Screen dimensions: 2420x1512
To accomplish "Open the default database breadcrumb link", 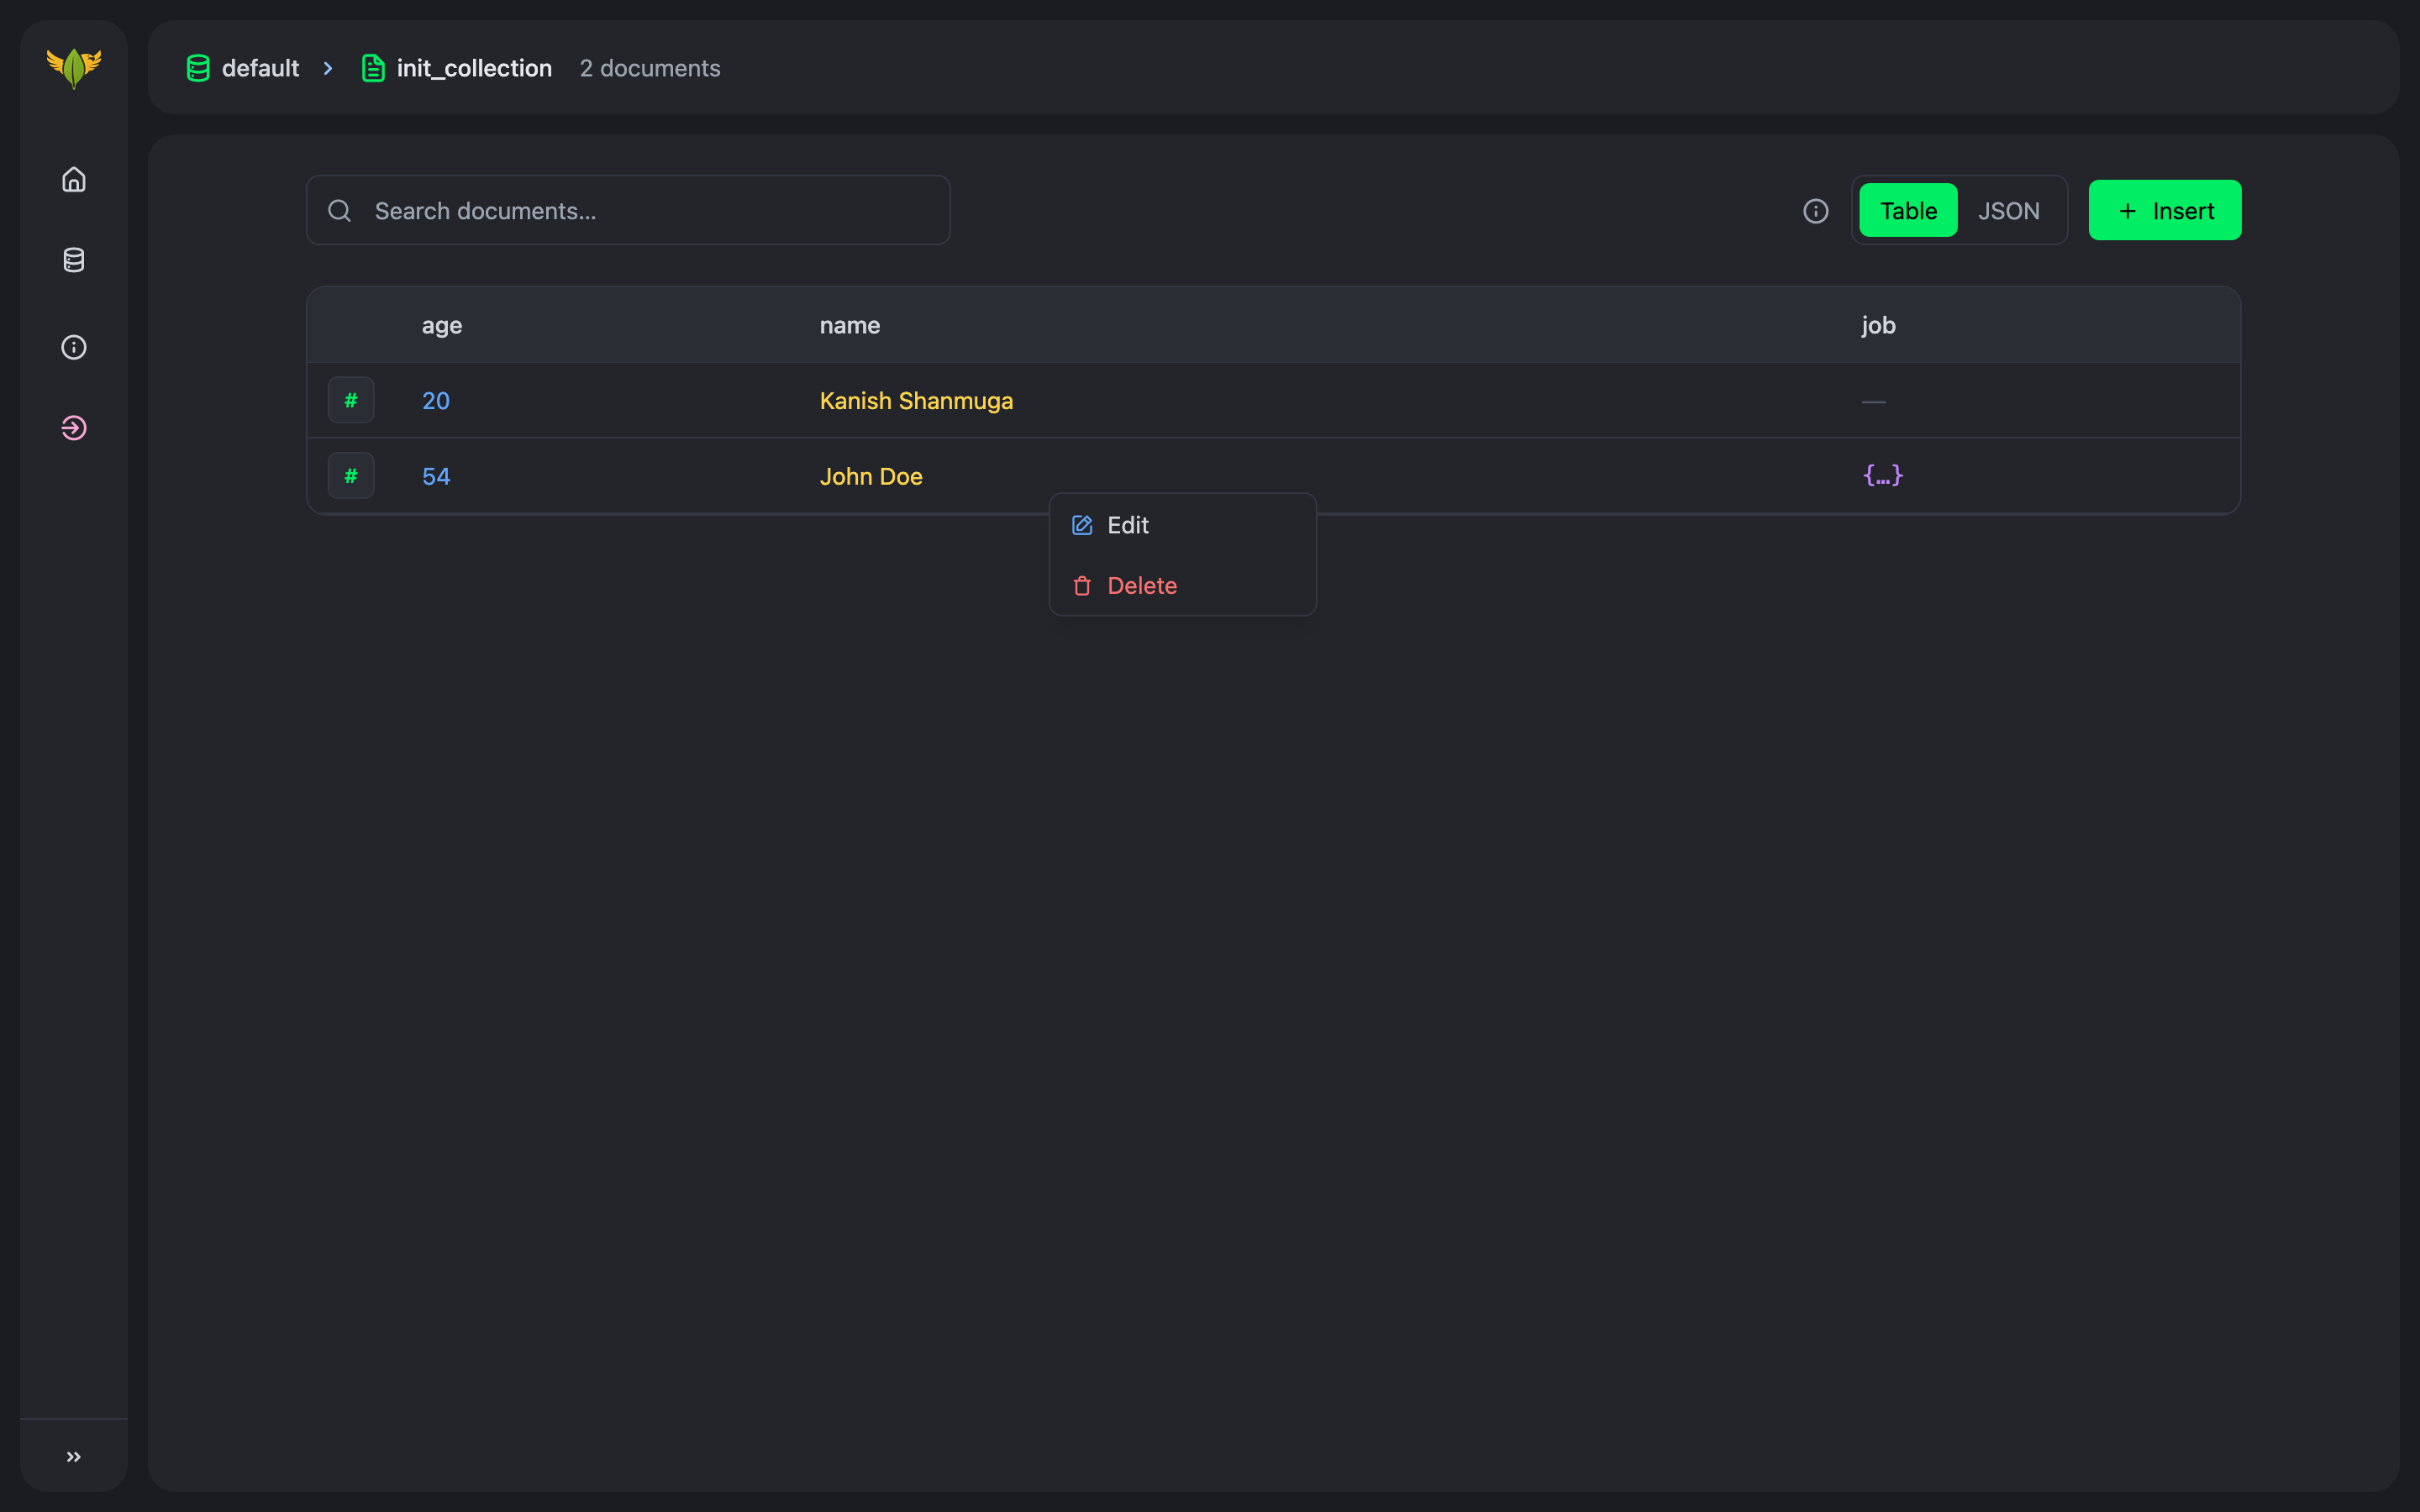I will click(x=260, y=68).
